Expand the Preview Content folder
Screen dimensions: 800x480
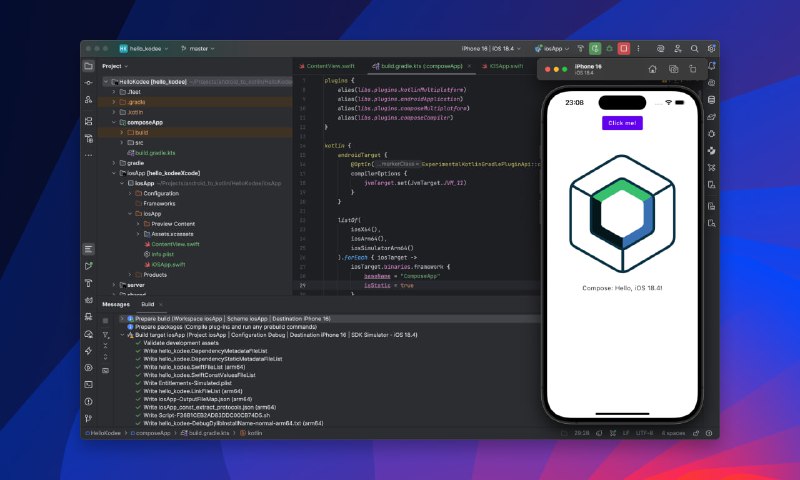[138, 224]
